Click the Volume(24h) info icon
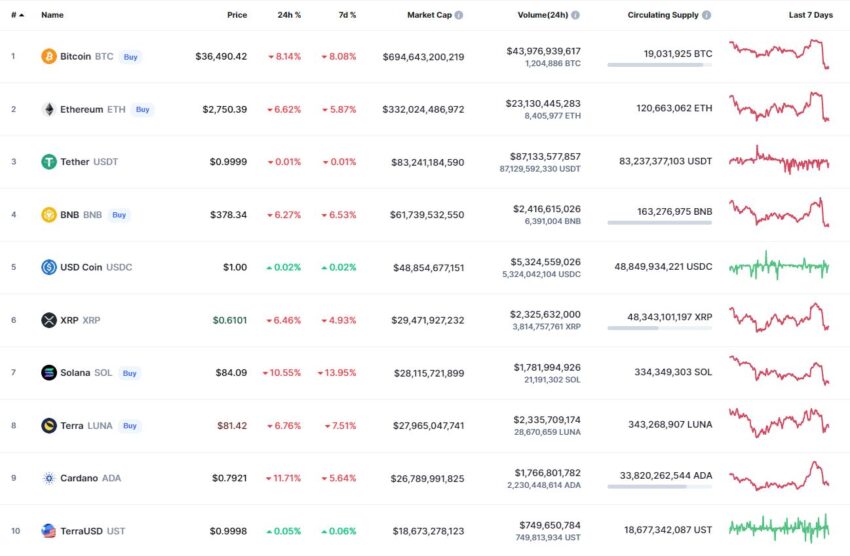Viewport: 850px width, 556px height. [x=576, y=15]
